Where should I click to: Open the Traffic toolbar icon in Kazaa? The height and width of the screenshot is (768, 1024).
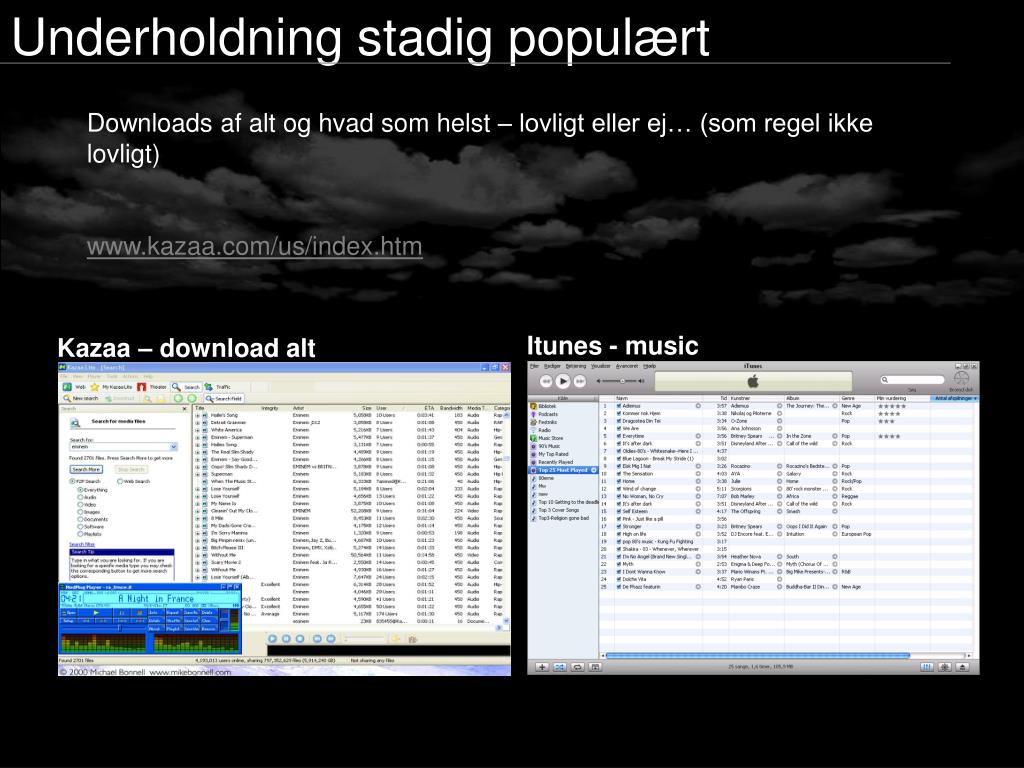point(208,387)
